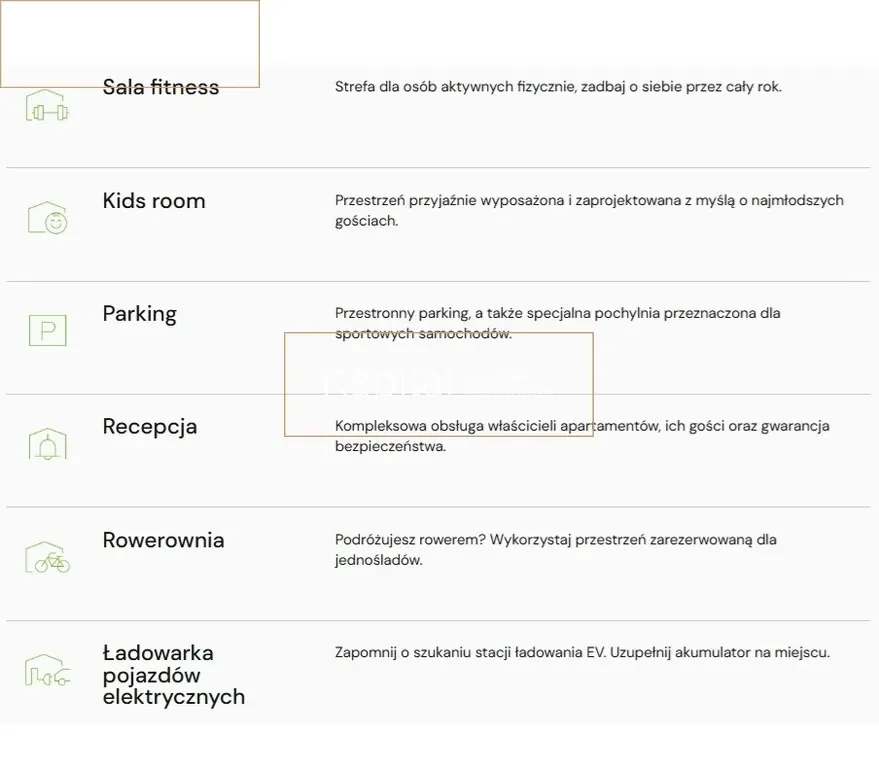Select the Parking description about sports cars
This screenshot has width=879, height=768.
tap(557, 323)
